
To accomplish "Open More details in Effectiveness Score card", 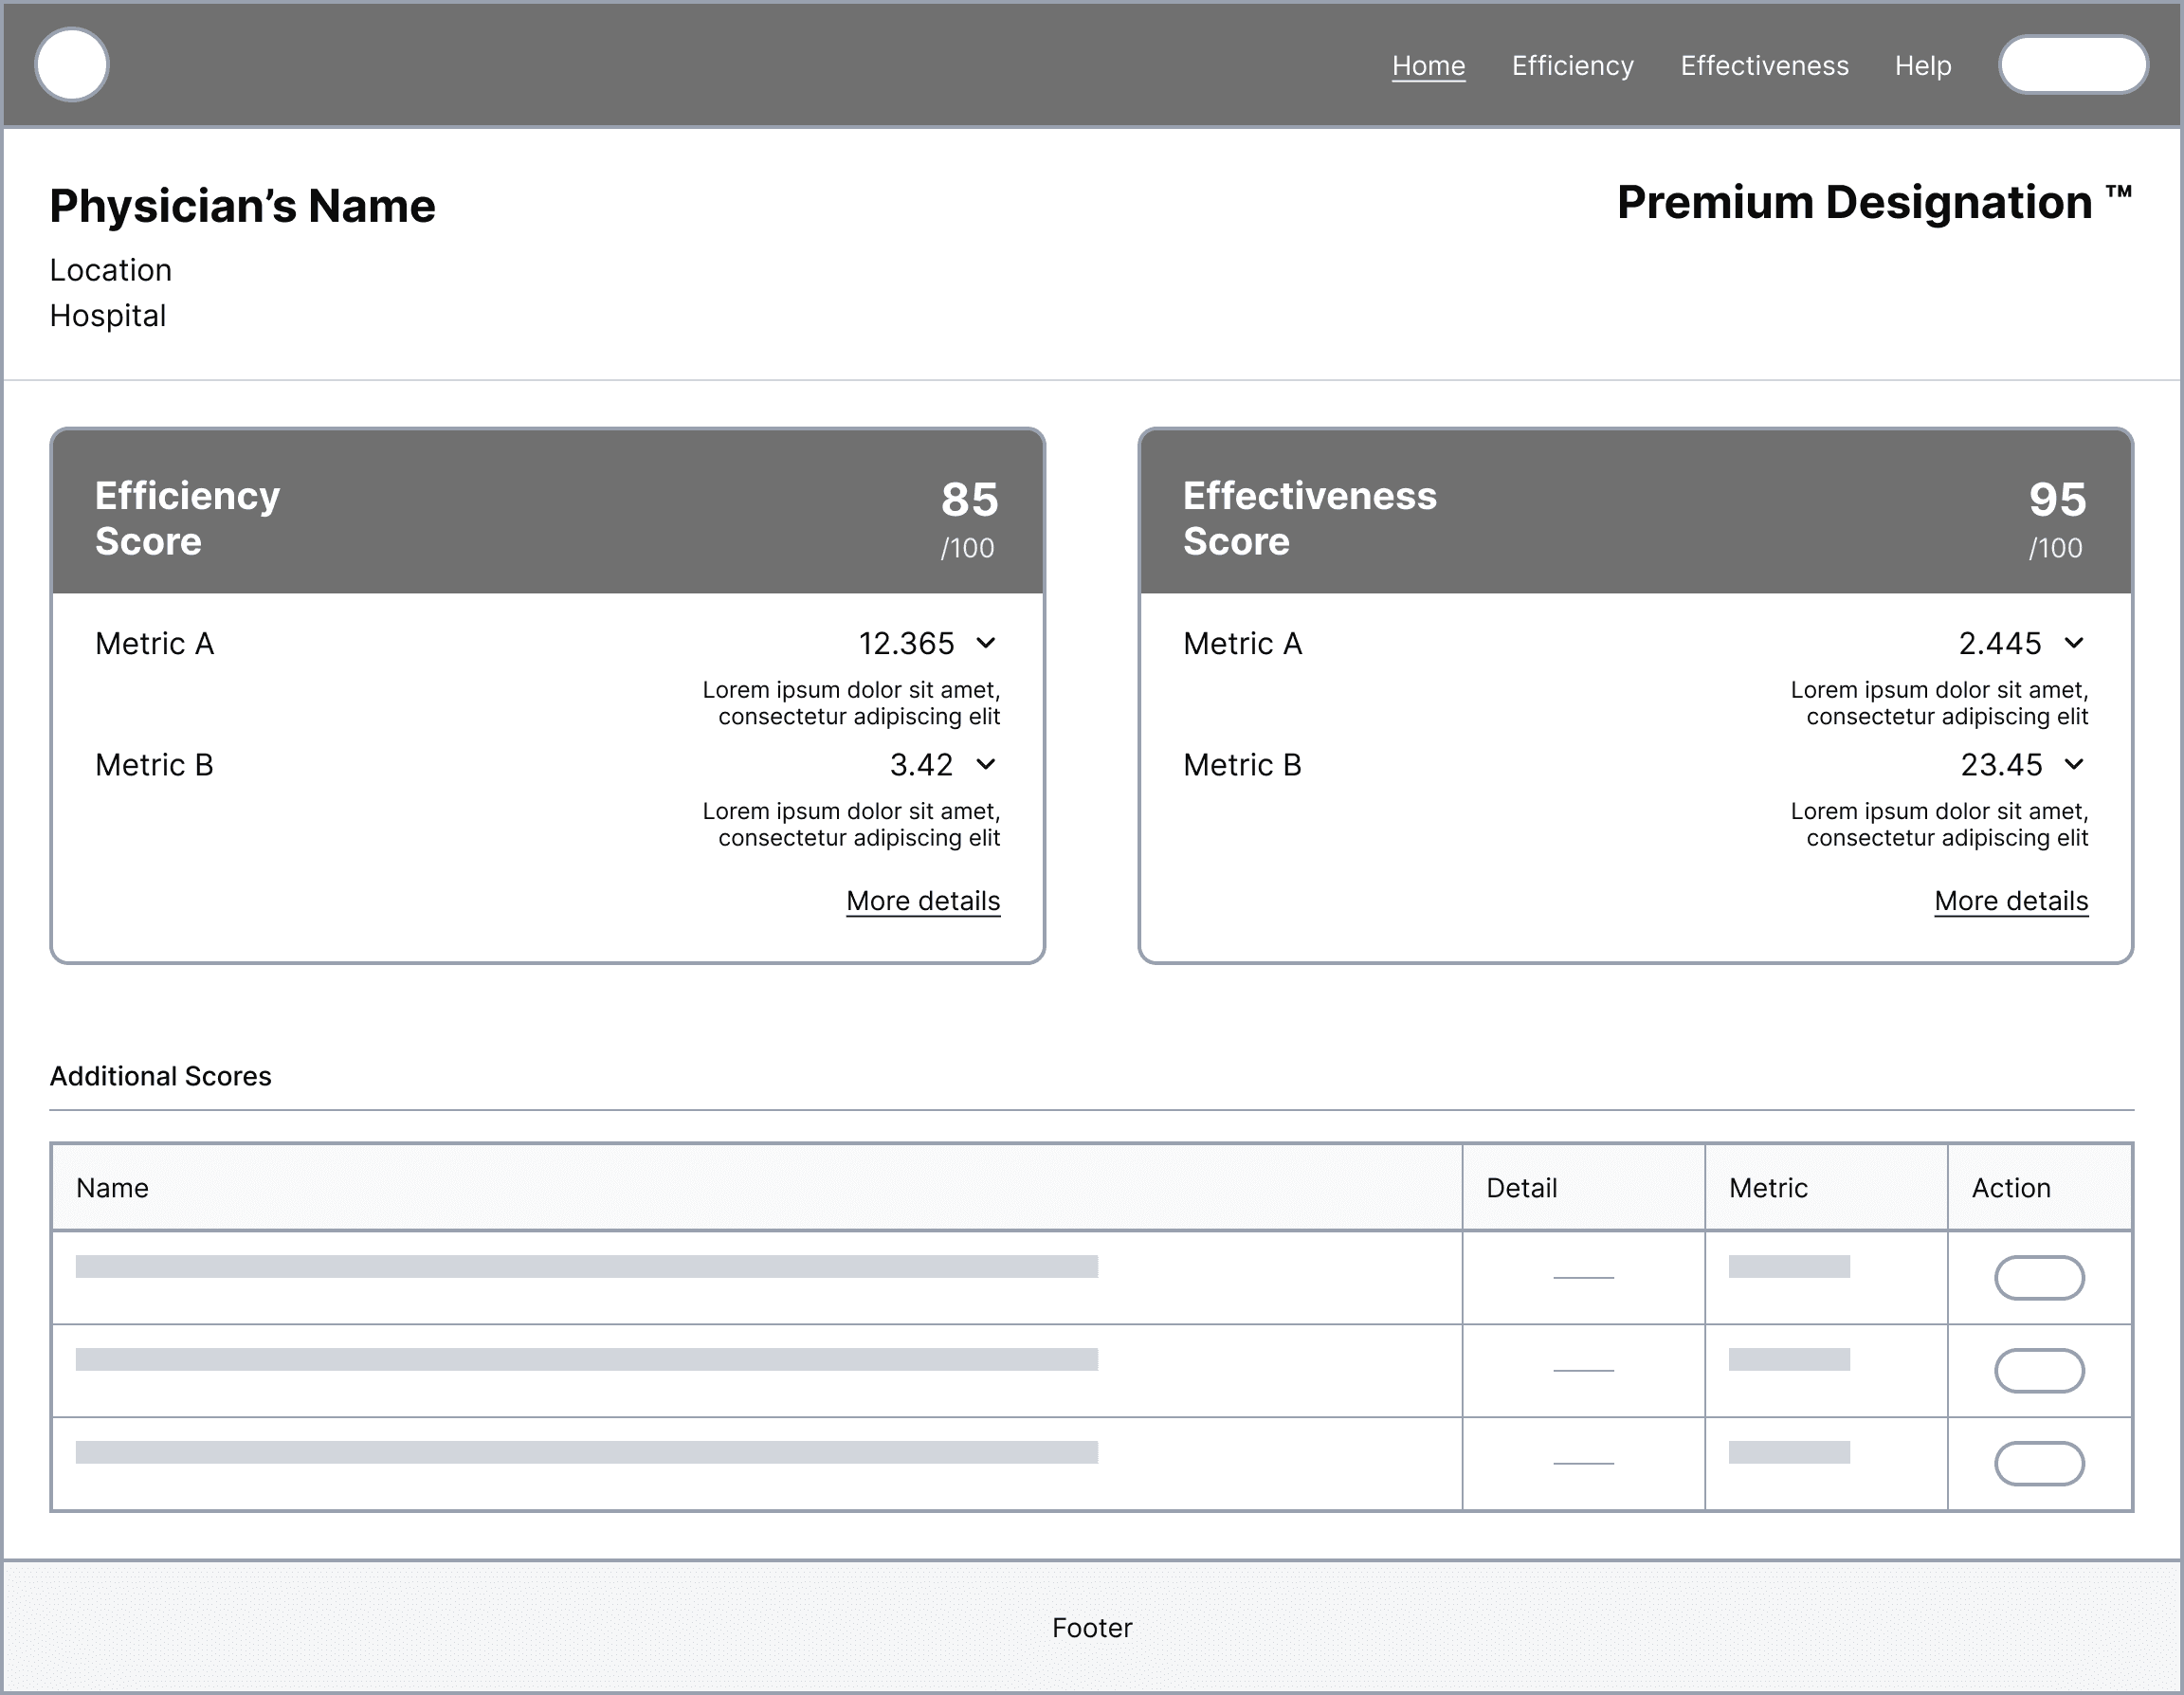I will point(2010,901).
